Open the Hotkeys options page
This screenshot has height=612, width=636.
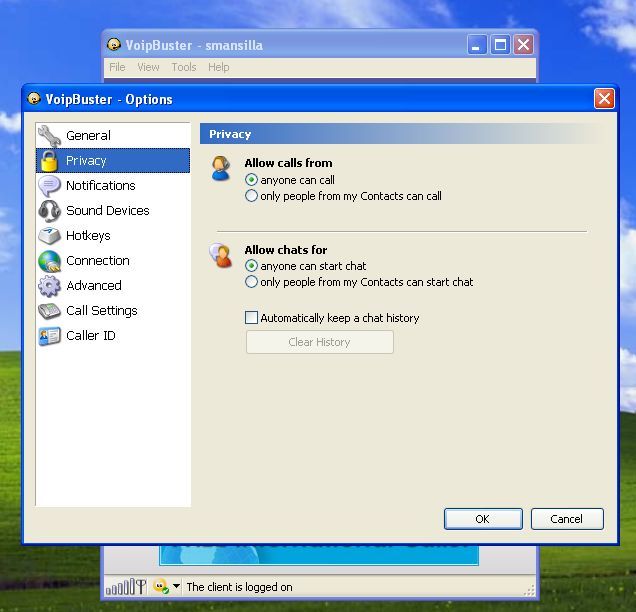pyautogui.click(x=113, y=236)
